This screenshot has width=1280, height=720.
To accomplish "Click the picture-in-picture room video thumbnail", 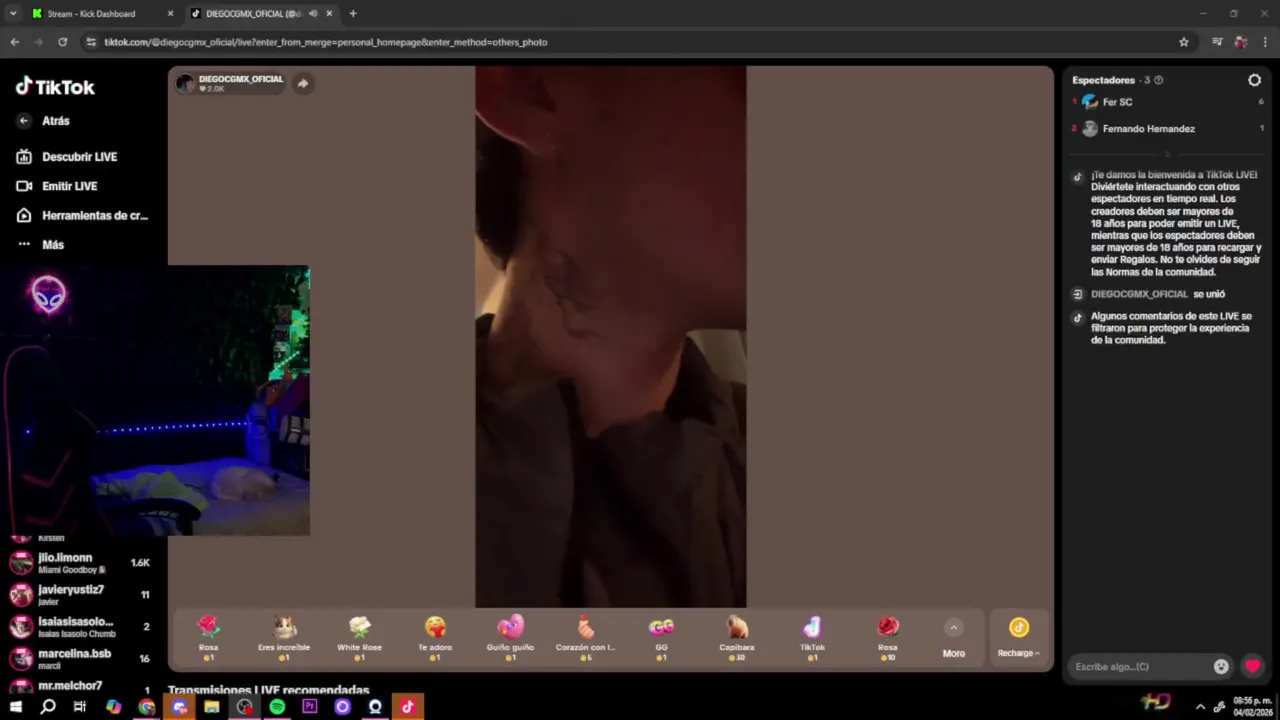I will (x=155, y=400).
